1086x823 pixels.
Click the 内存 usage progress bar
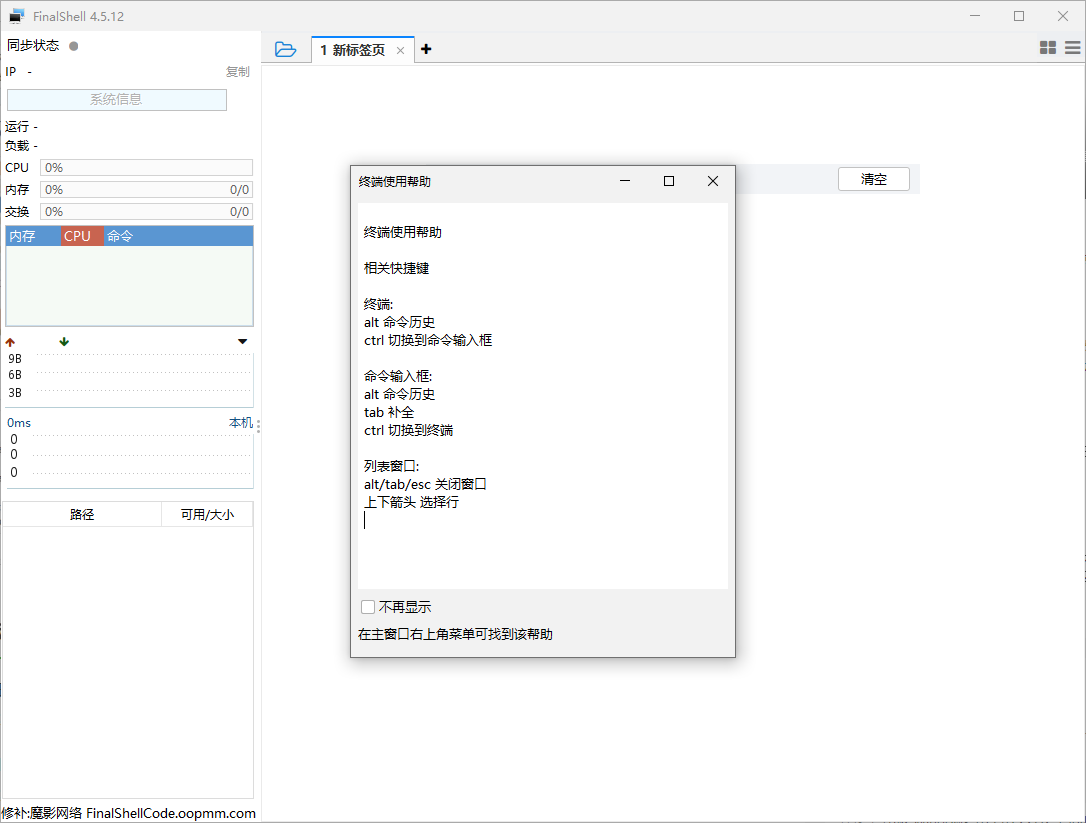(x=146, y=190)
